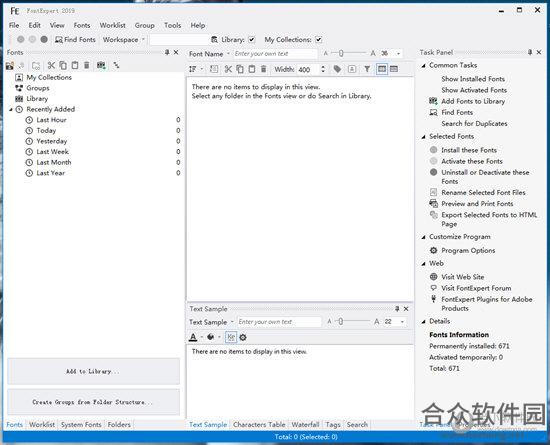Select the Groups tree item

tap(38, 88)
